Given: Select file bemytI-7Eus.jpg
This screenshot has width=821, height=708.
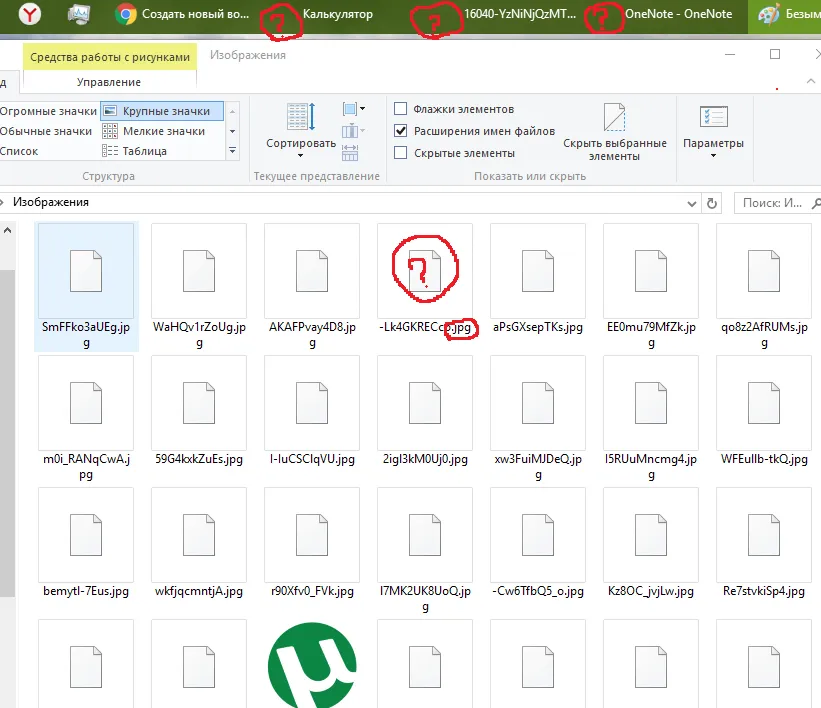Looking at the screenshot, I should 86,543.
